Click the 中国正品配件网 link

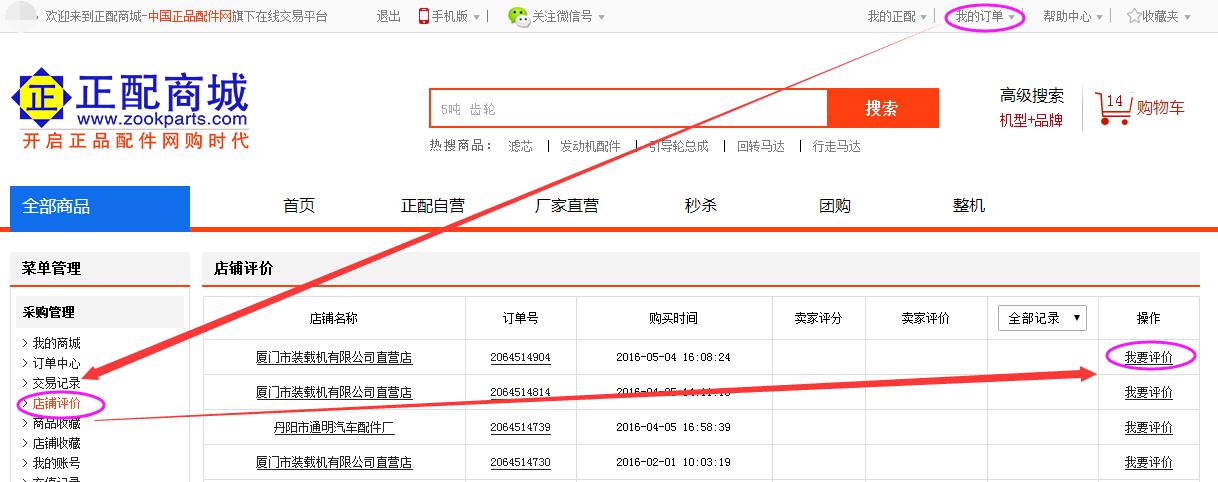click(x=190, y=16)
